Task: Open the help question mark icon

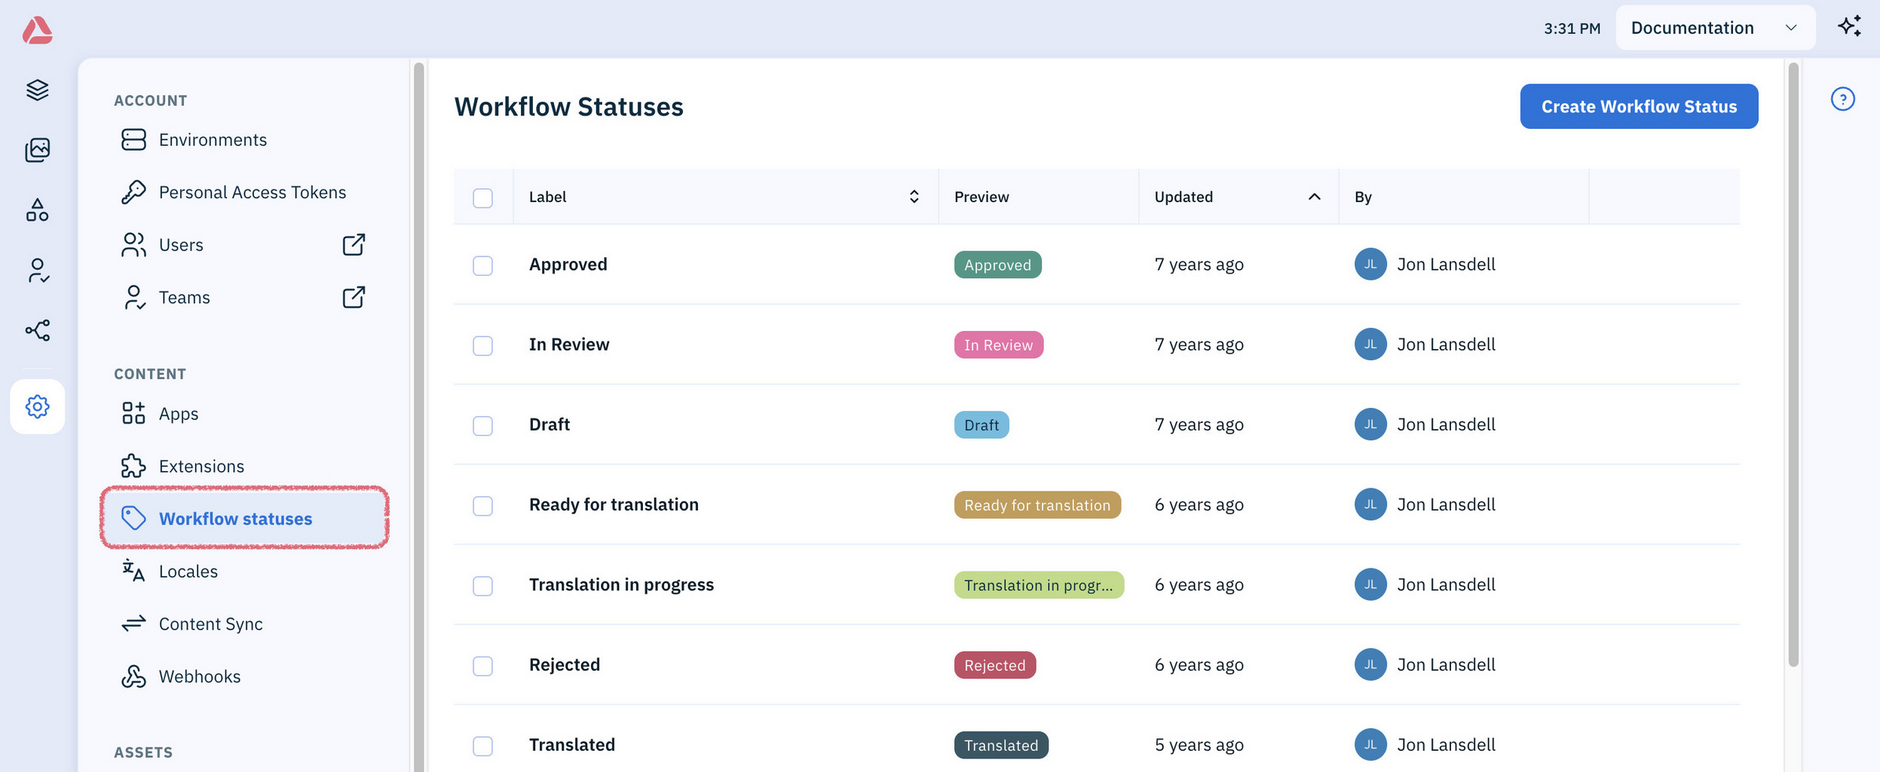Action: (1842, 99)
